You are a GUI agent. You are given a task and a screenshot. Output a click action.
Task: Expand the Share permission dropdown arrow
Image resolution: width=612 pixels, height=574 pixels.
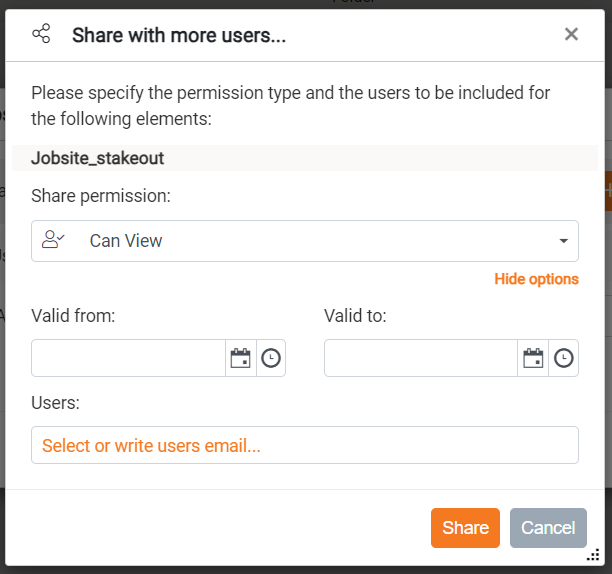[x=564, y=241]
